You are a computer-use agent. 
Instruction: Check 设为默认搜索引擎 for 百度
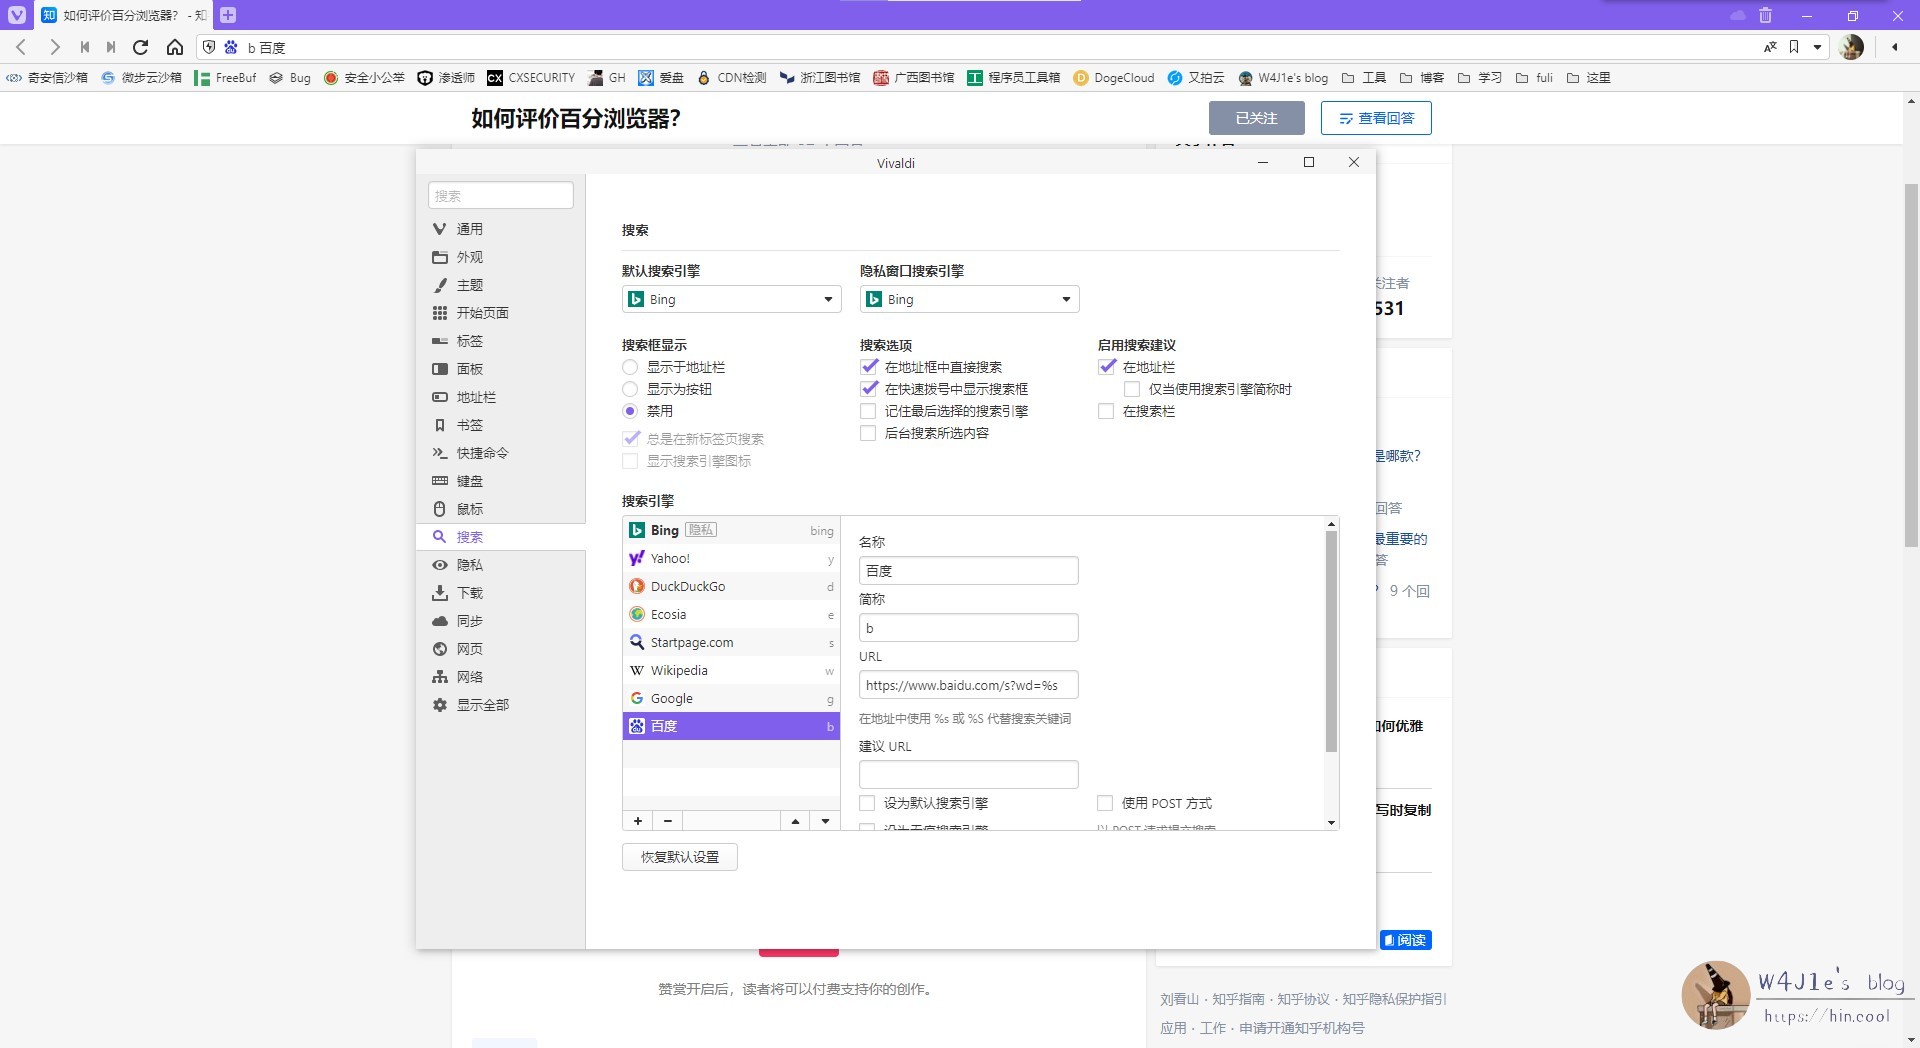point(868,803)
